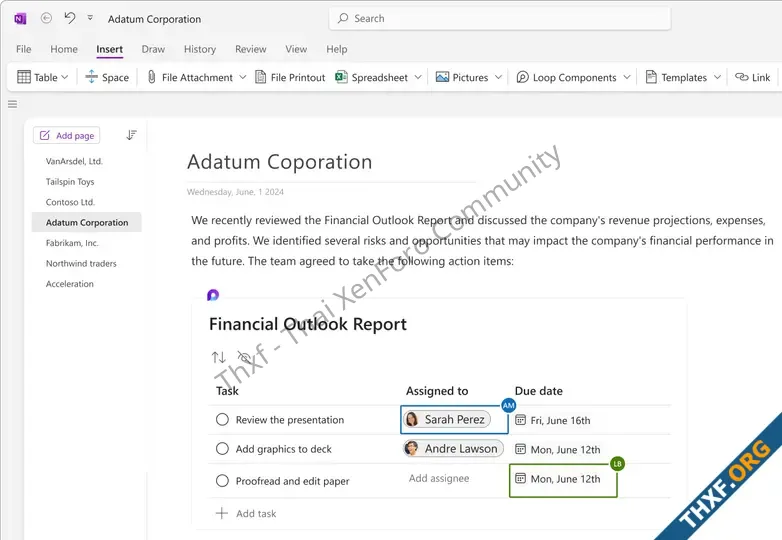Click the AM collaborator badge

tap(508, 405)
